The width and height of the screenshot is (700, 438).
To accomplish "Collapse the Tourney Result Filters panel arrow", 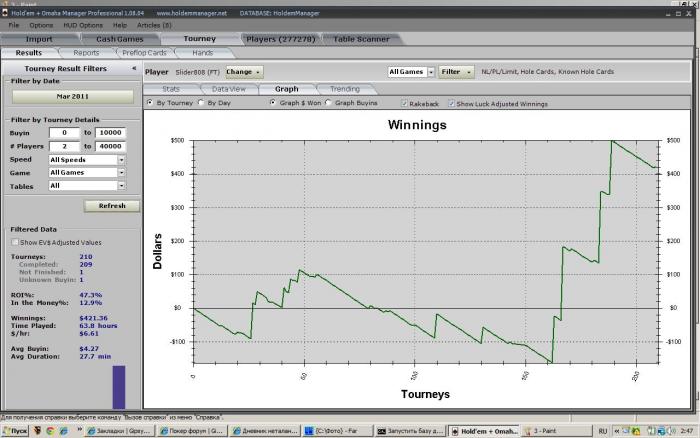I will (134, 68).
